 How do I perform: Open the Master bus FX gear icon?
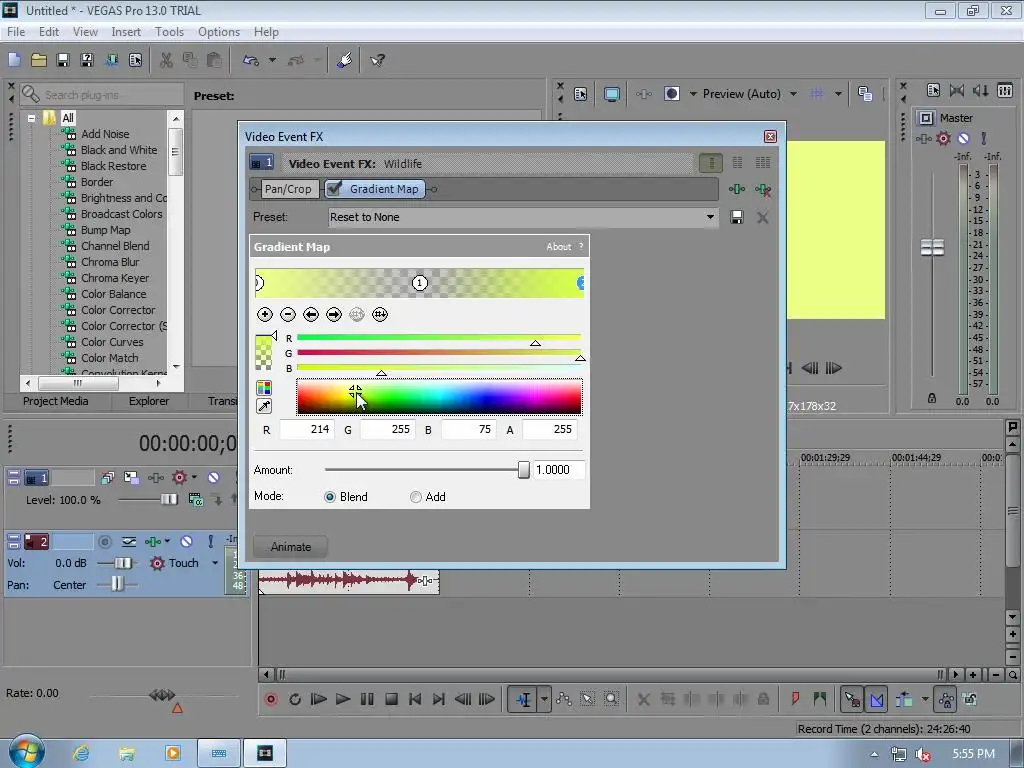tap(943, 138)
